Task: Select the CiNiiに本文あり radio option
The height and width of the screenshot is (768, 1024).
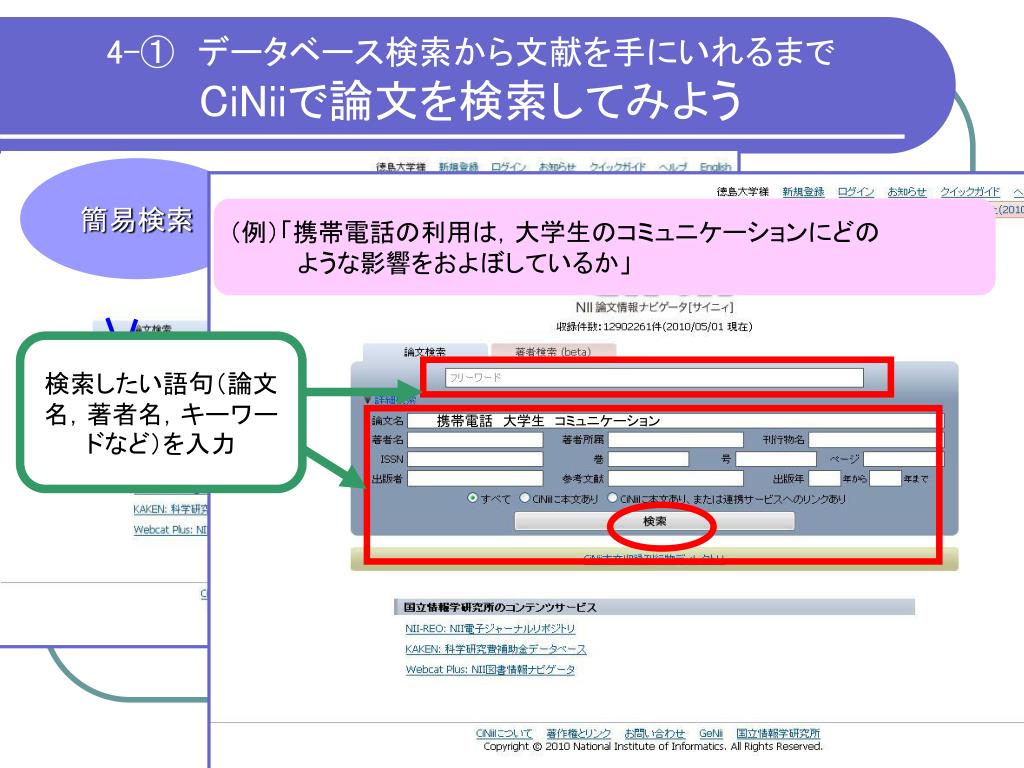Action: coord(524,498)
